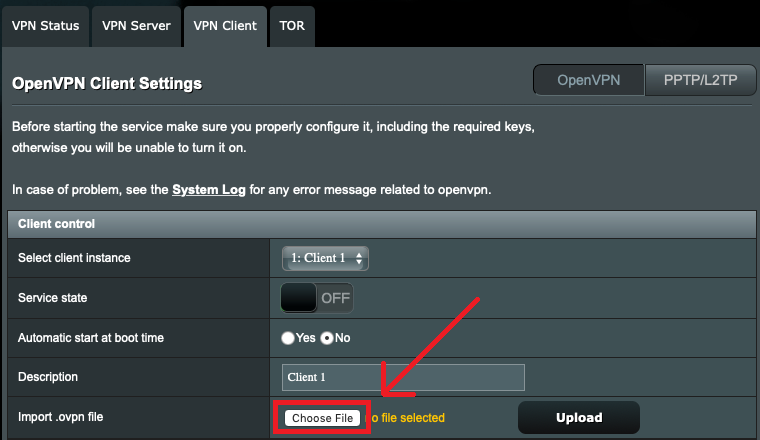
Task: Click the 'No file selected' text
Action: 408,418
